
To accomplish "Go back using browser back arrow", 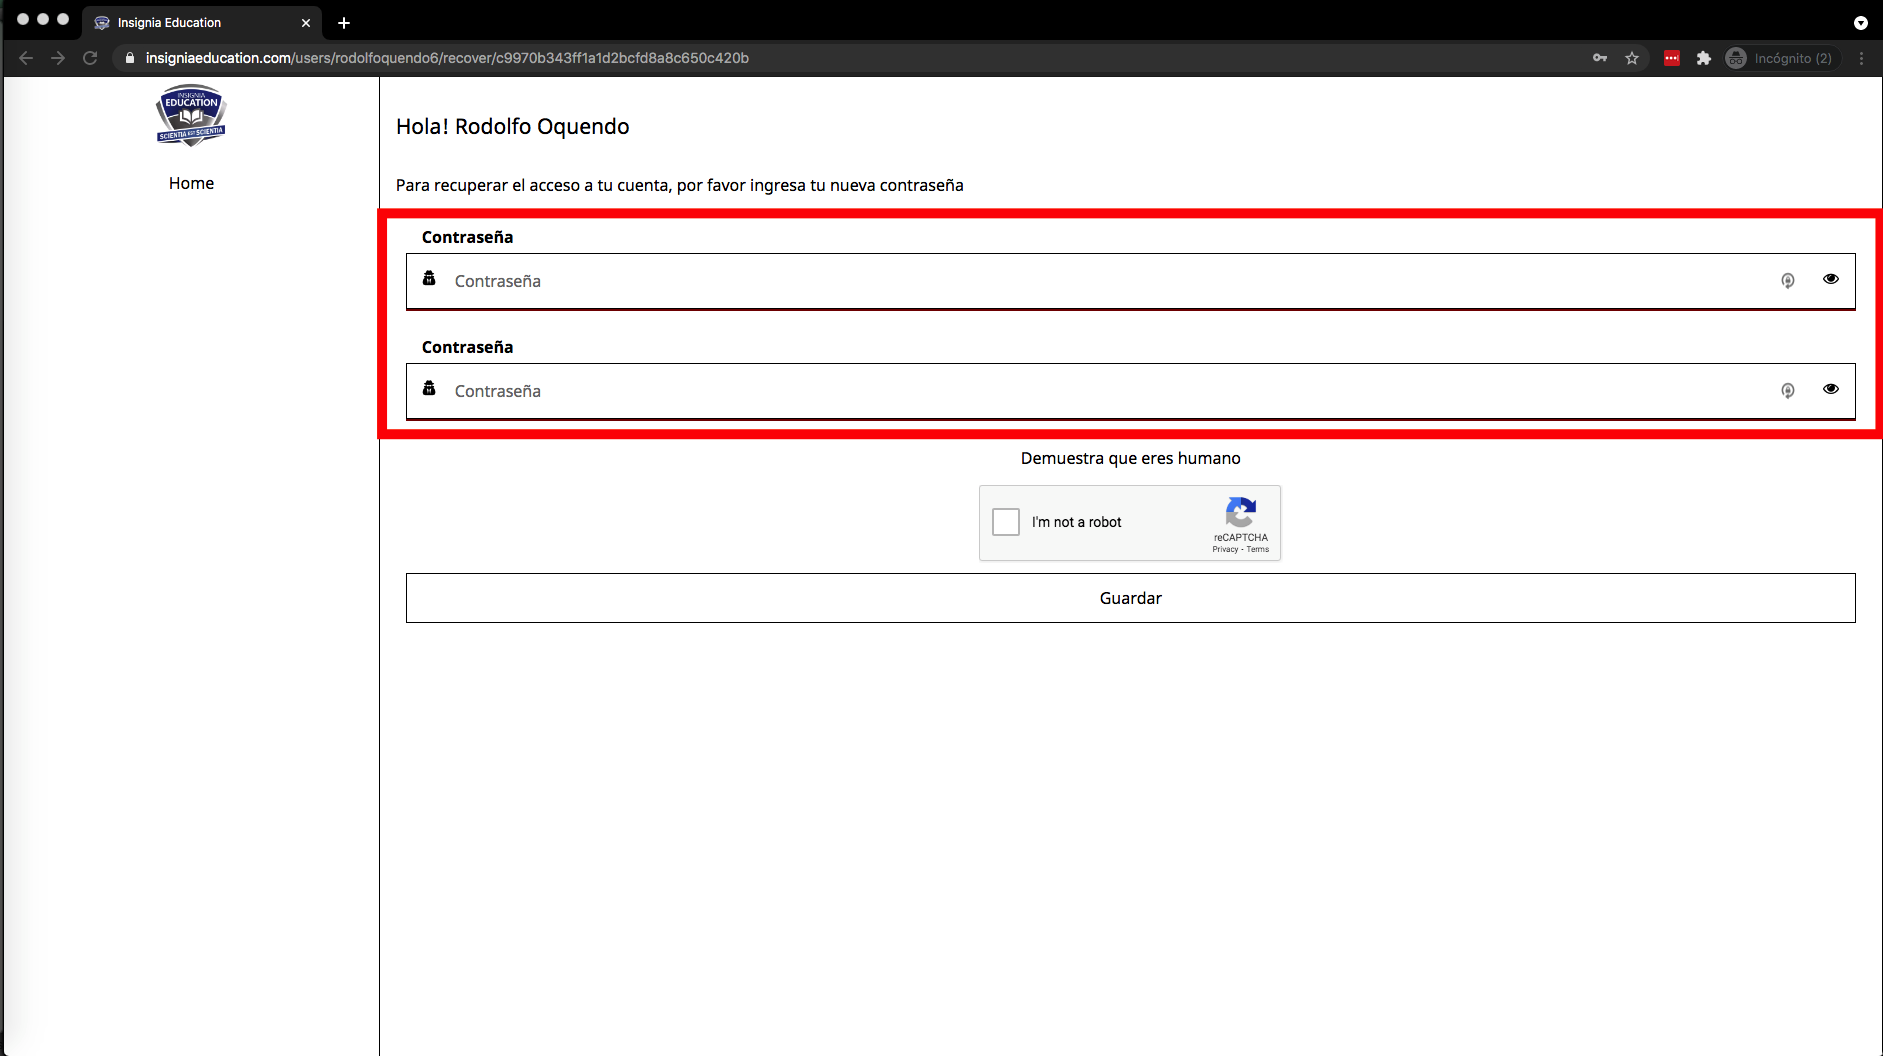I will tap(26, 58).
